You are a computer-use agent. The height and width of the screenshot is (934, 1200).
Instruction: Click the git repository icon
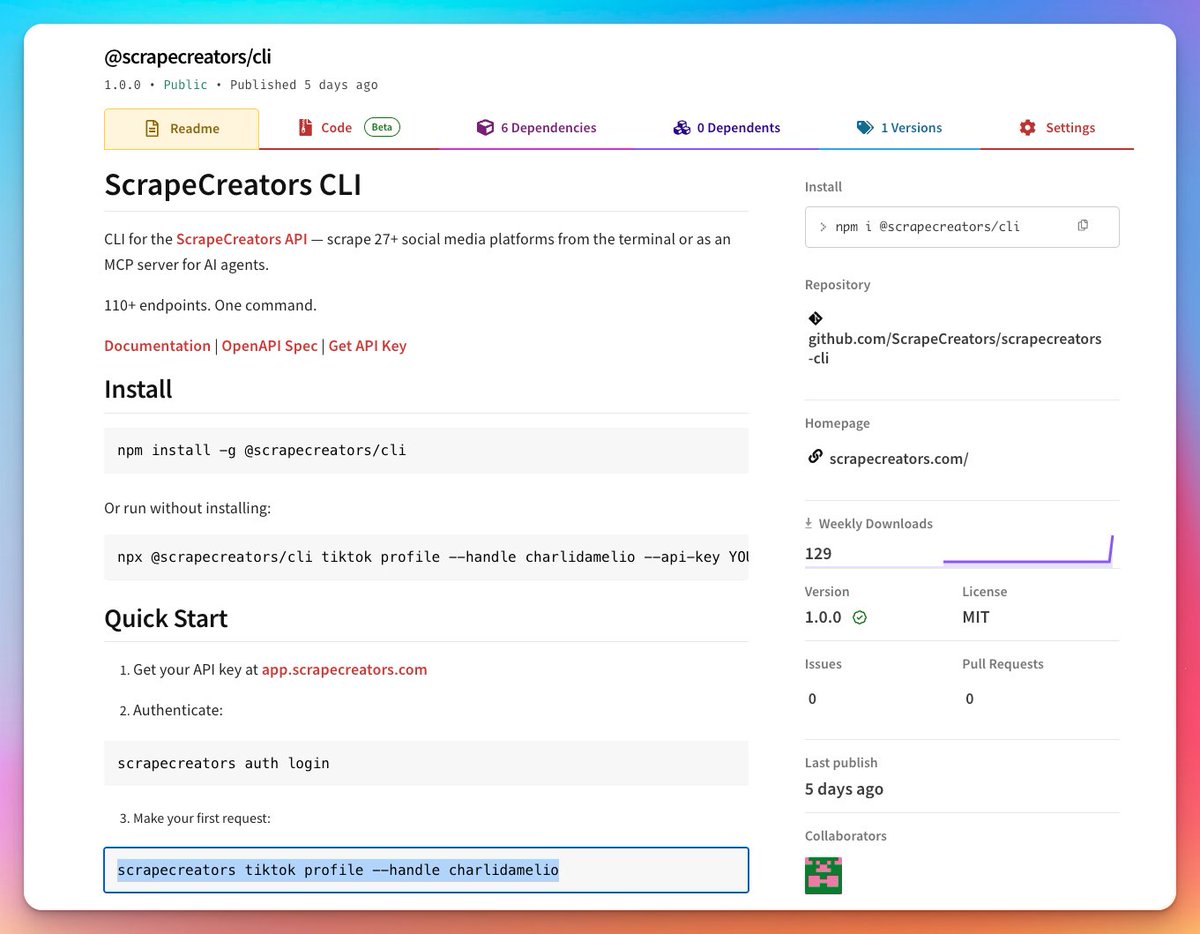[815, 319]
